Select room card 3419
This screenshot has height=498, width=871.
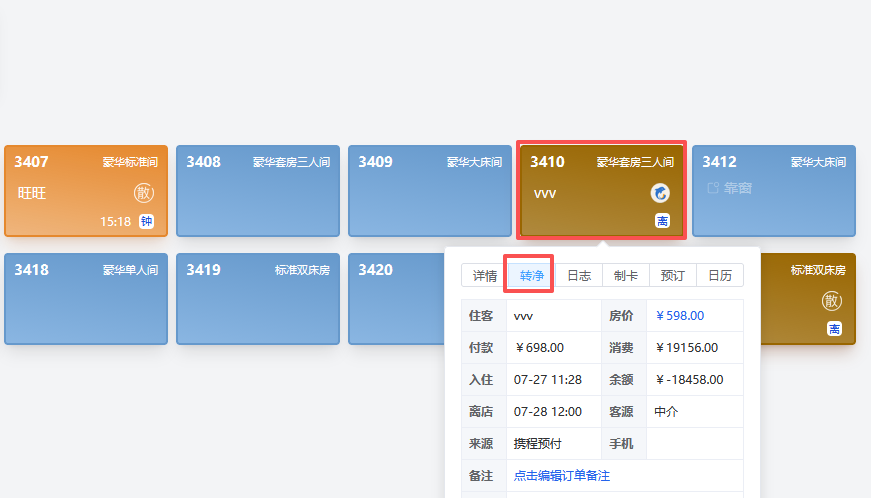[258, 299]
